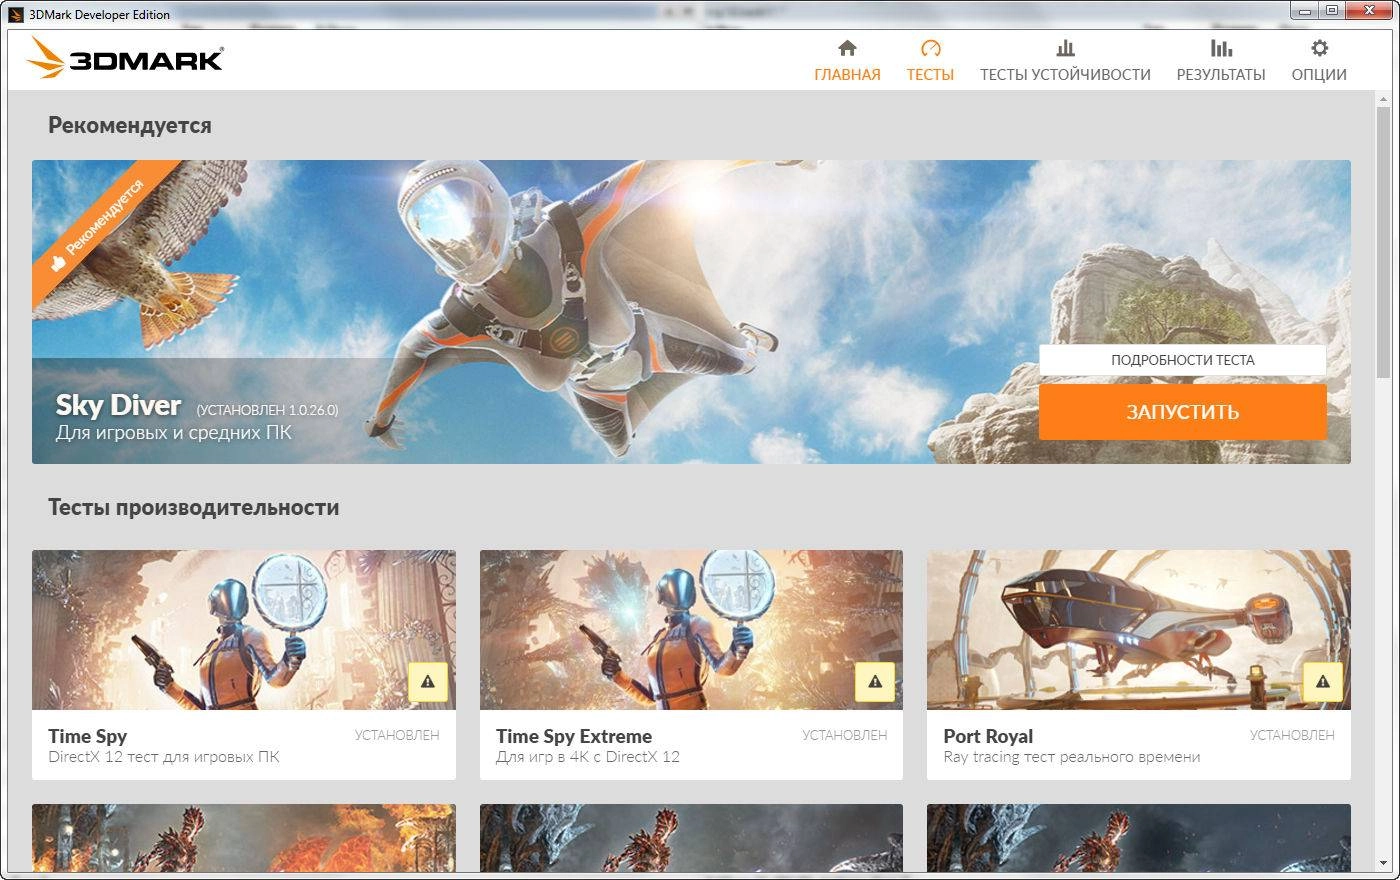Click the gauge icon above ТЕСТЫ
Viewport: 1400px width, 880px height.
coord(930,48)
